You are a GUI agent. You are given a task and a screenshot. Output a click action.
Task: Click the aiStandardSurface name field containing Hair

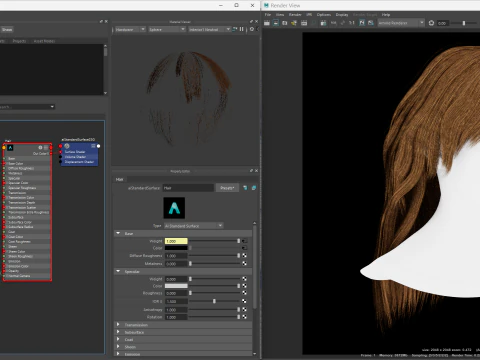(x=188, y=188)
